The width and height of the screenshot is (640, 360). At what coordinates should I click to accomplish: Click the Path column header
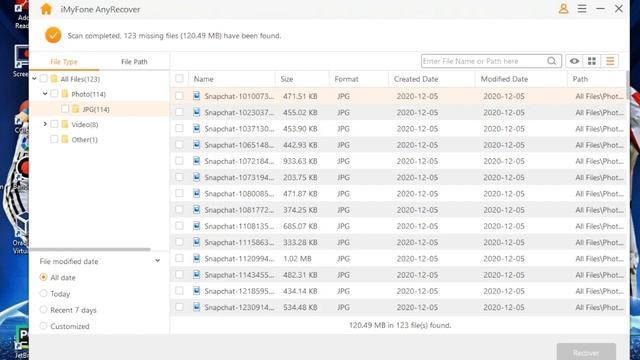coord(596,79)
